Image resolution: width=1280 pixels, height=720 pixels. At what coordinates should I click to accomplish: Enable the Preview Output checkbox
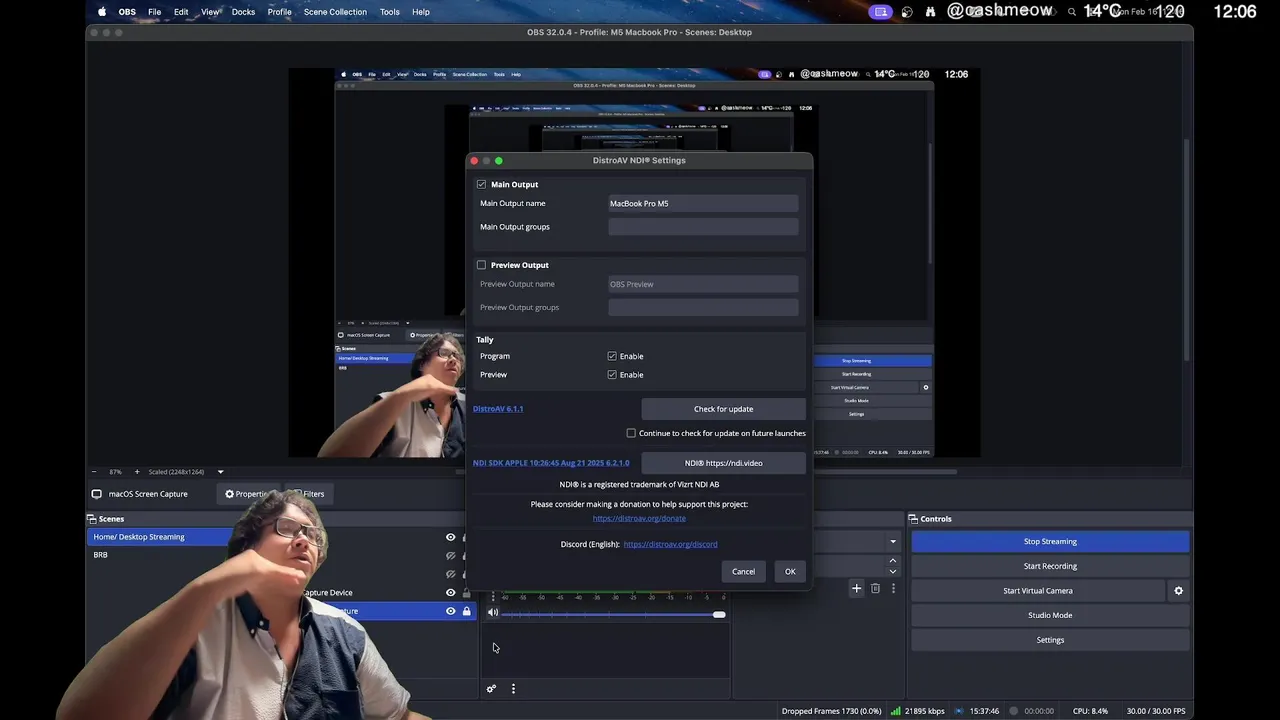pos(481,265)
